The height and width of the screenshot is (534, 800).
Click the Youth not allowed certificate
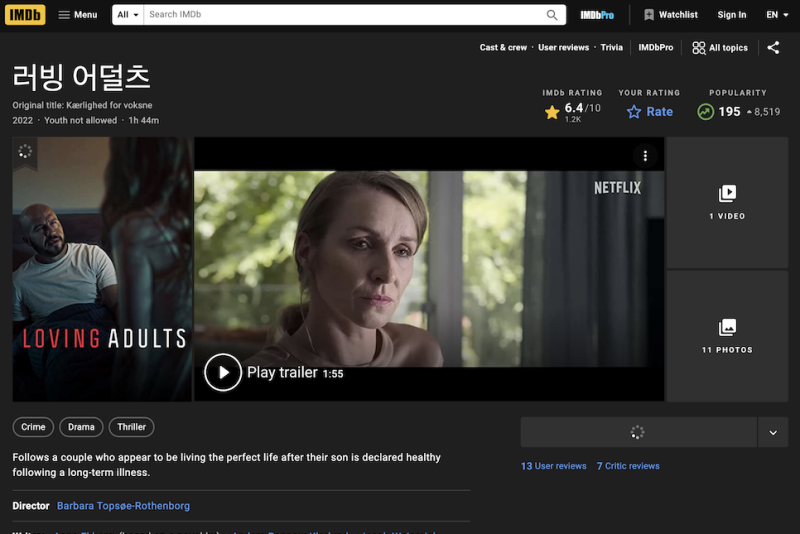81,120
